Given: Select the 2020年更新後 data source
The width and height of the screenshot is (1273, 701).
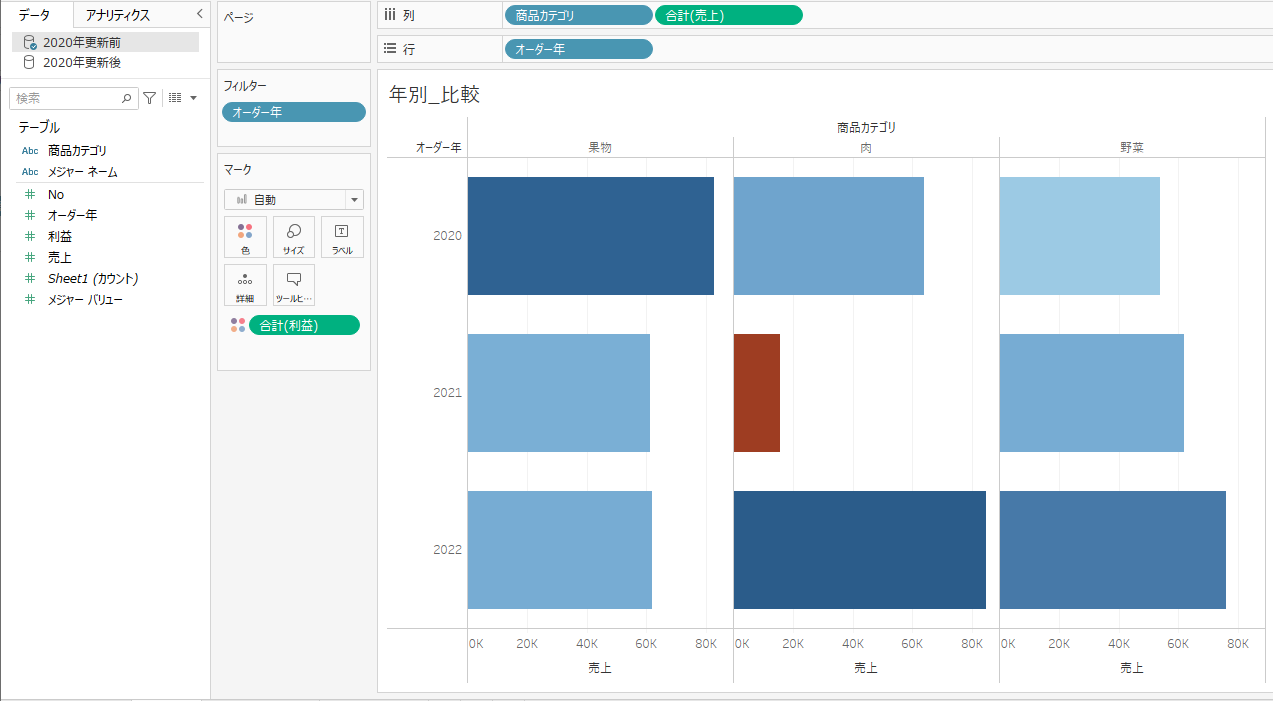Looking at the screenshot, I should coord(81,62).
